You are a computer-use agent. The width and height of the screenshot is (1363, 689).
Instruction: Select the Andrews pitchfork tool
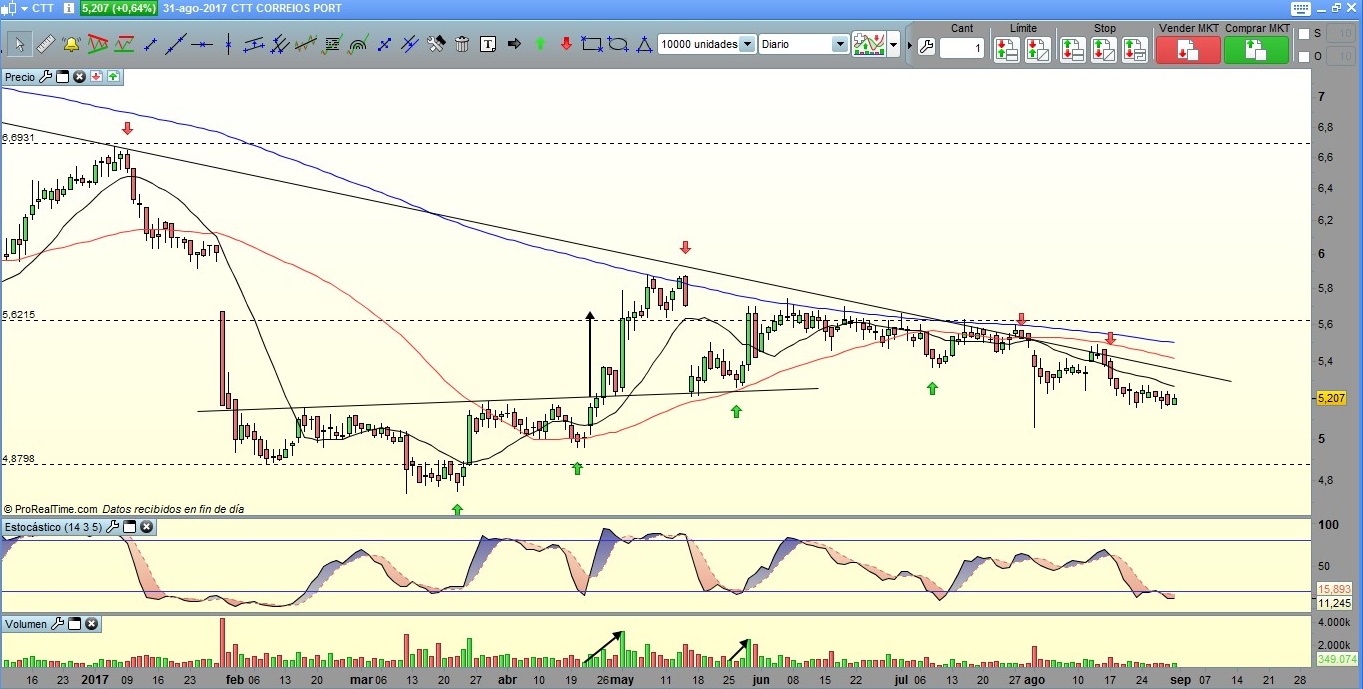[280, 44]
